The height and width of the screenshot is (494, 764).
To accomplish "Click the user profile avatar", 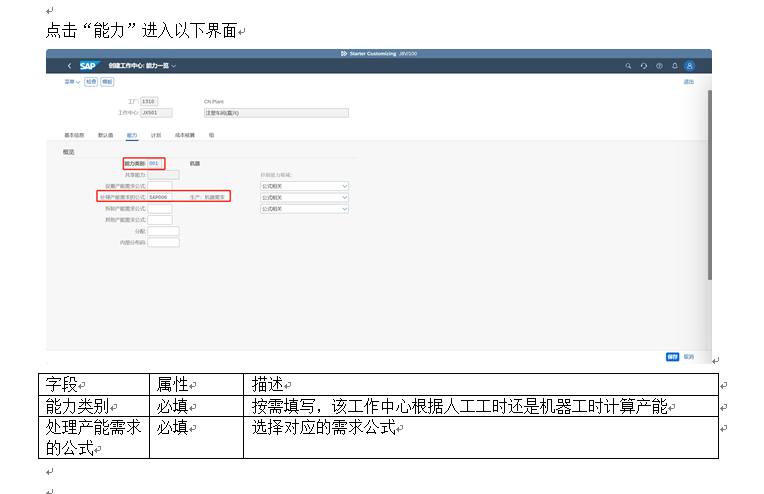I will (x=689, y=66).
